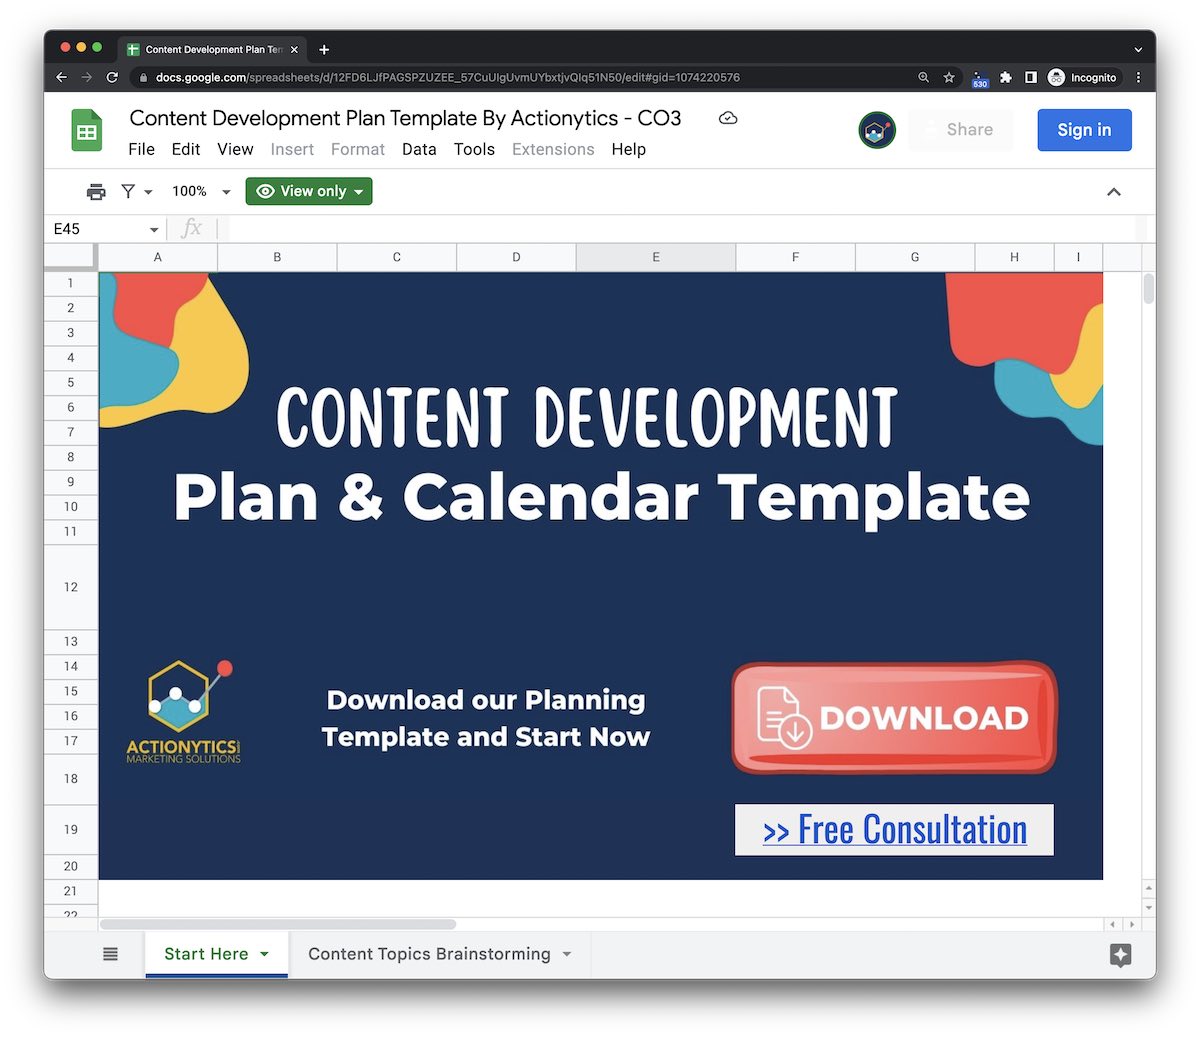Open all sheets list with hamburger icon
Image resolution: width=1200 pixels, height=1037 pixels.
[110, 954]
